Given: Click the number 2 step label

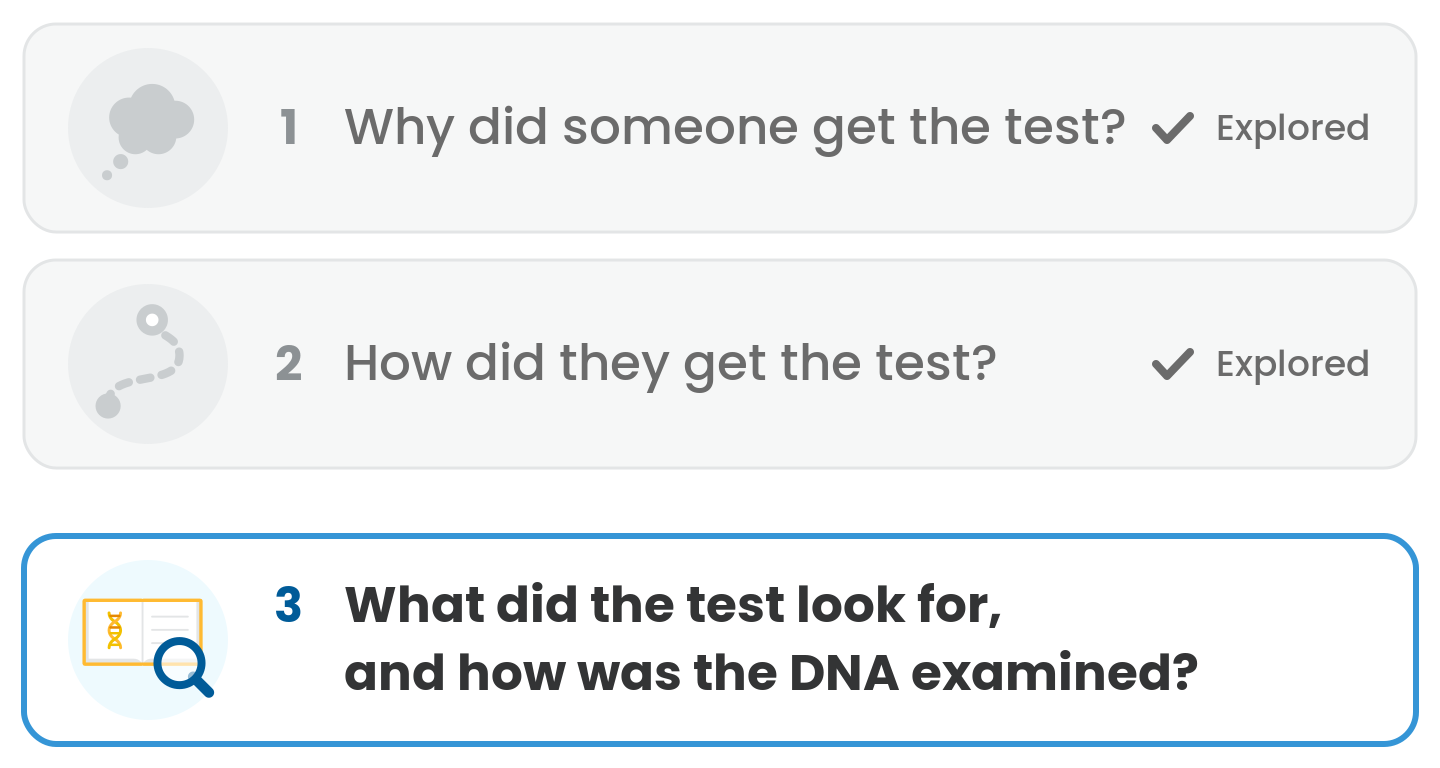Looking at the screenshot, I should pyautogui.click(x=288, y=364).
